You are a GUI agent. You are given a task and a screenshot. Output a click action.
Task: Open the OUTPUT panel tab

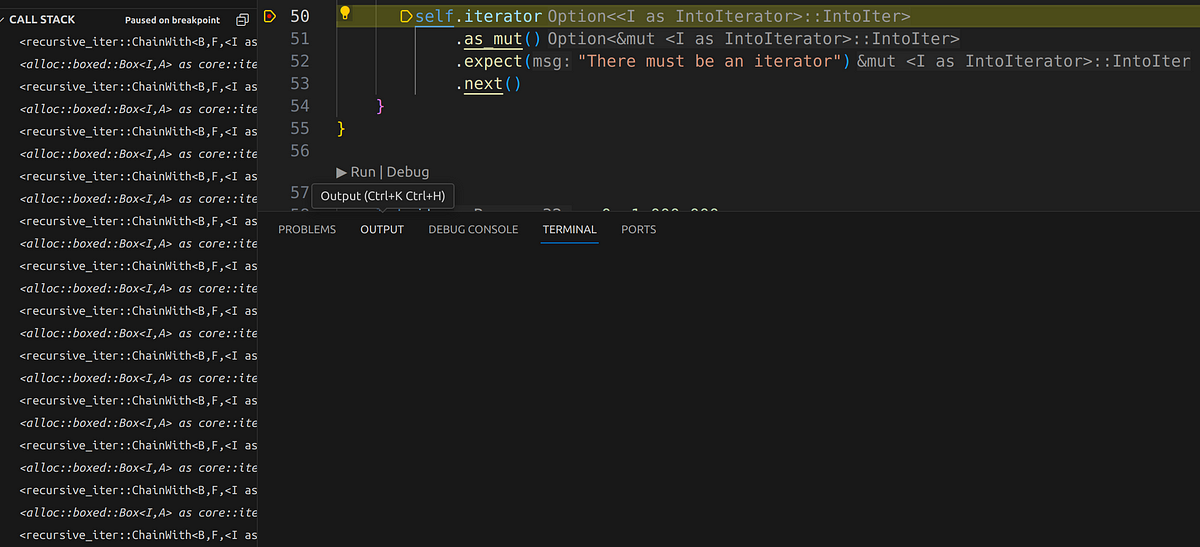[382, 230]
